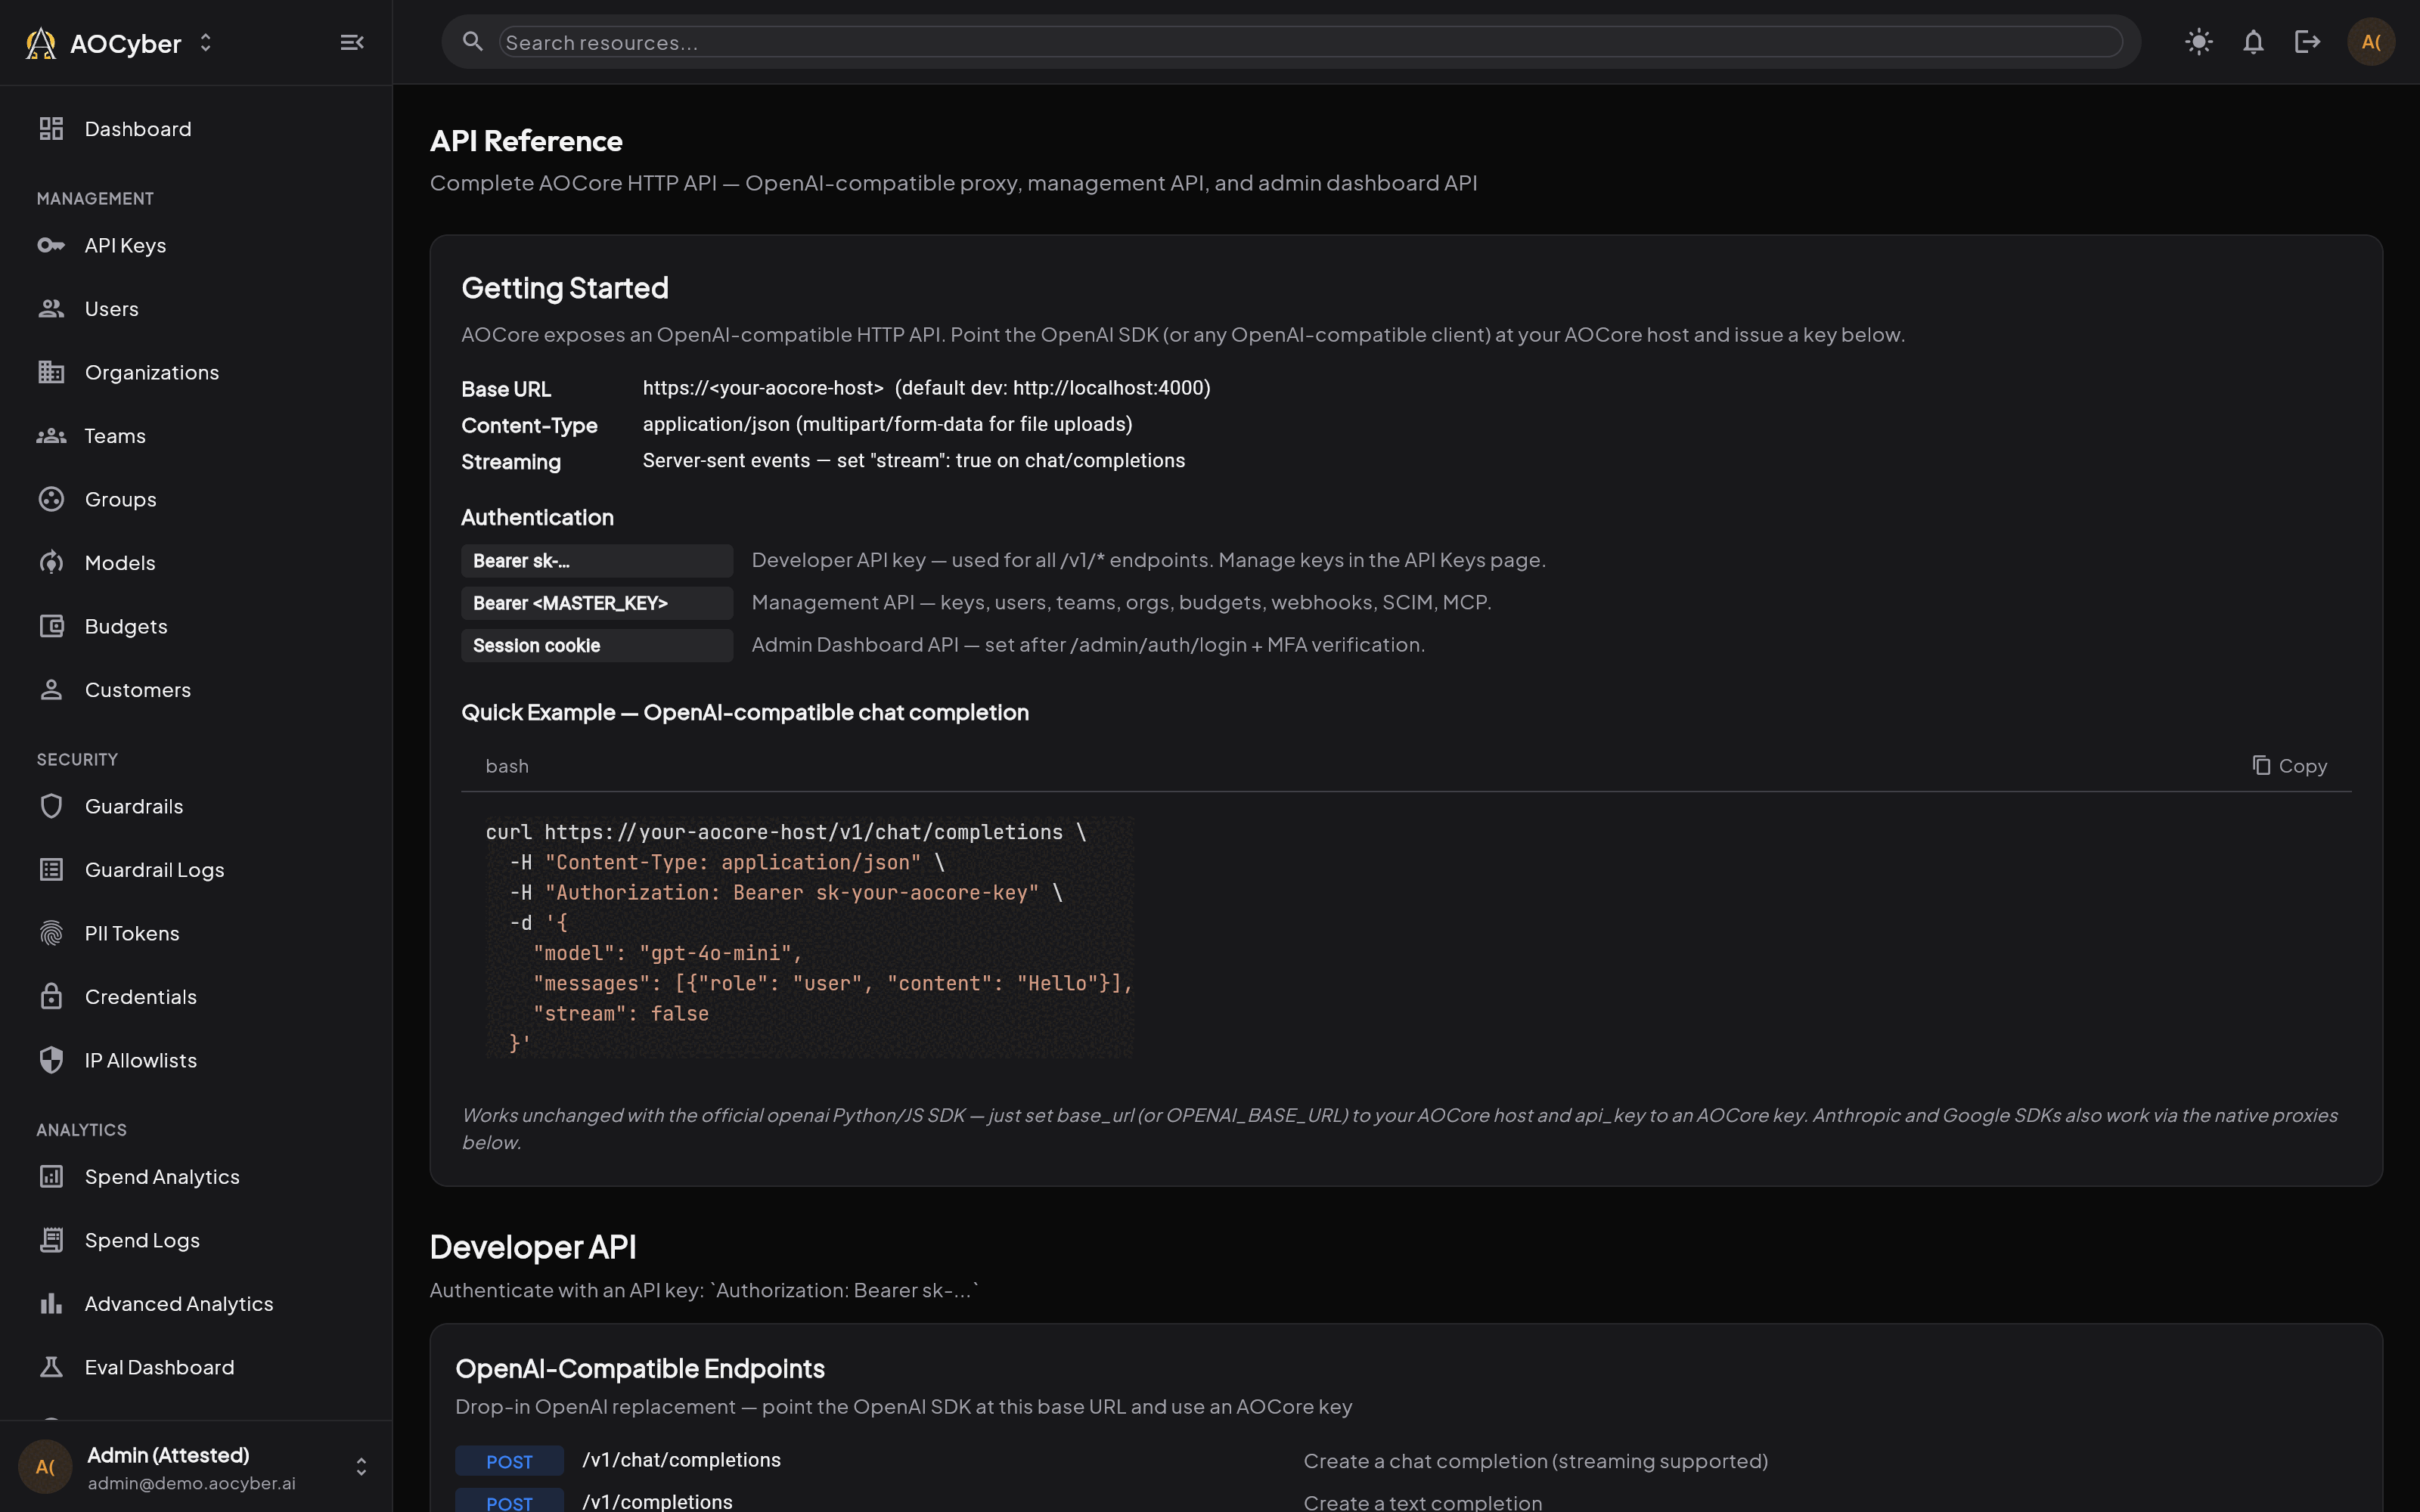Focus the Search resources input field
The width and height of the screenshot is (2420, 1512).
tap(1310, 42)
